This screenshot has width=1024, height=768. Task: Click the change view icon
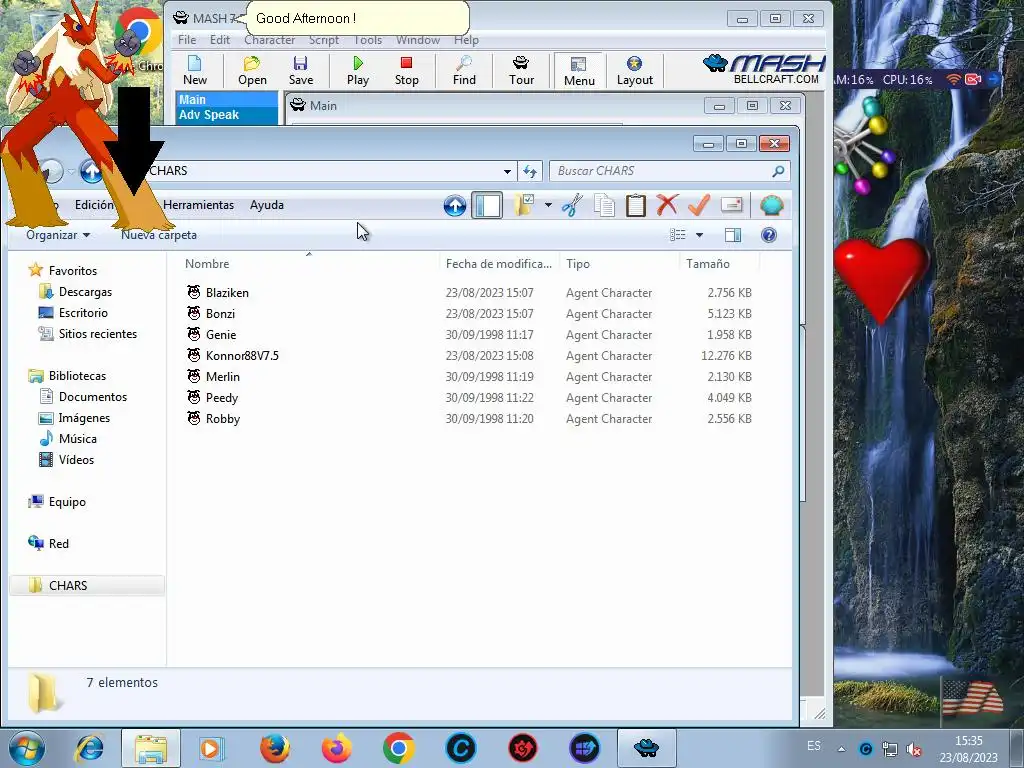pyautogui.click(x=678, y=235)
